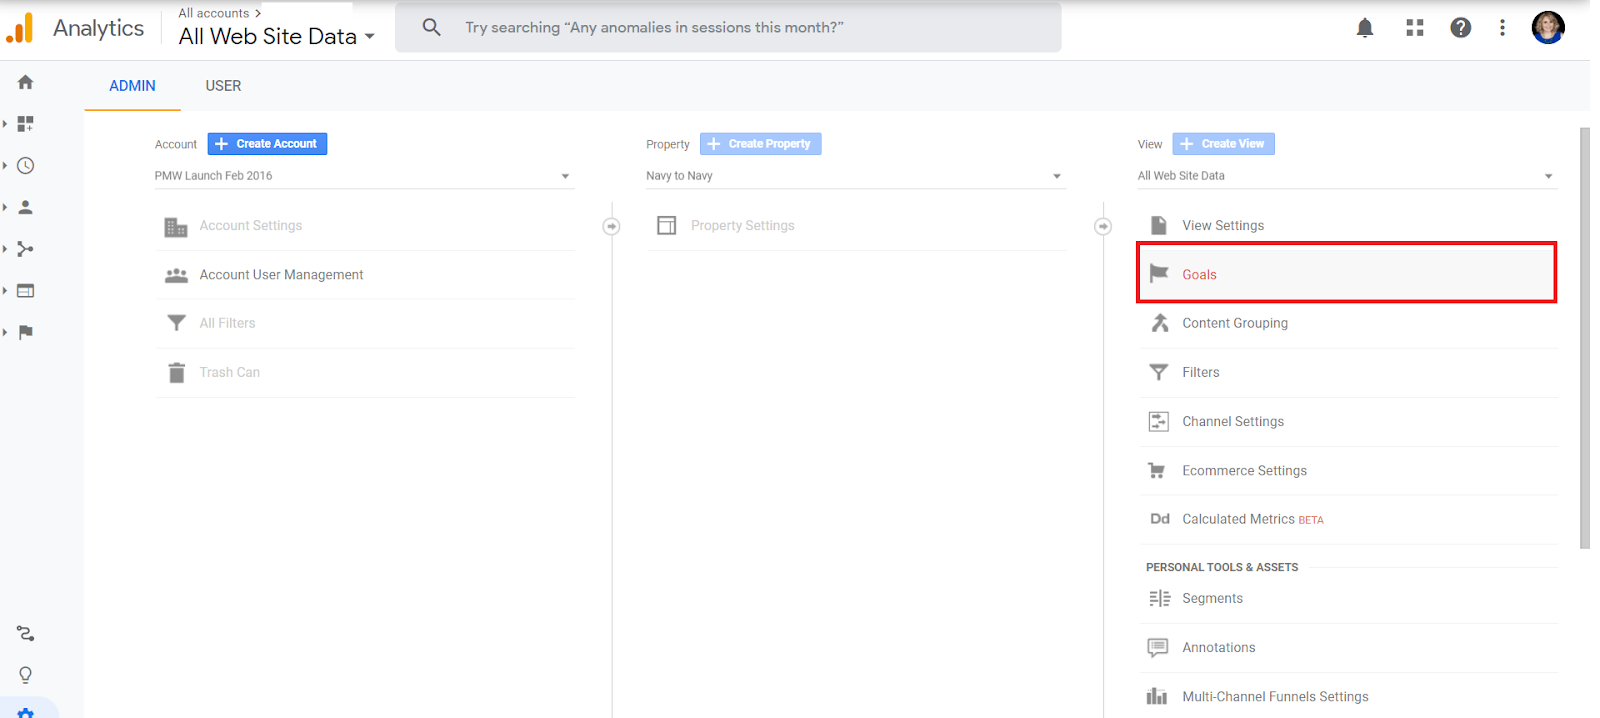Click the Create Property button
The height and width of the screenshot is (718, 1600).
pyautogui.click(x=761, y=144)
